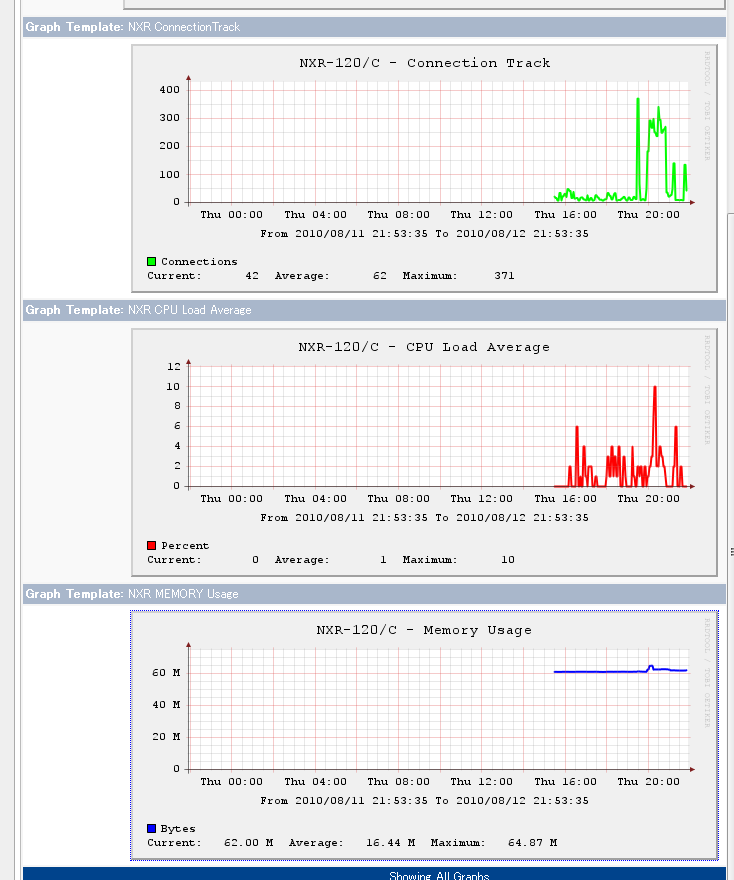The image size is (734, 880).
Task: Click the Maximum value 10 in CPU Load
Action: 508,560
